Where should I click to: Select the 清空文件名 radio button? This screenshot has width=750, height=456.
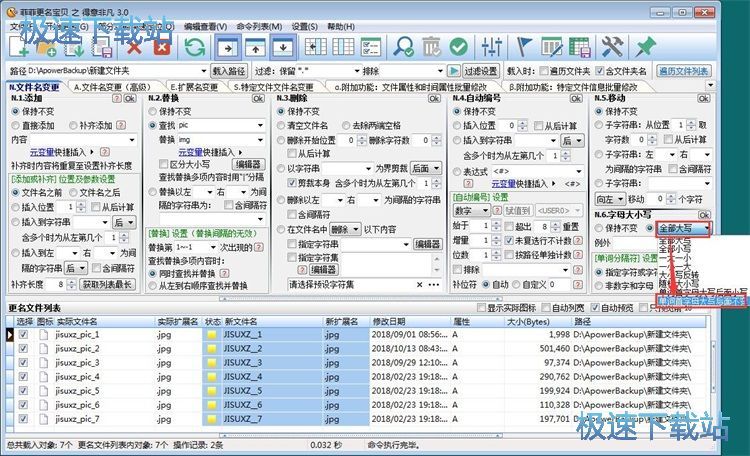(281, 125)
